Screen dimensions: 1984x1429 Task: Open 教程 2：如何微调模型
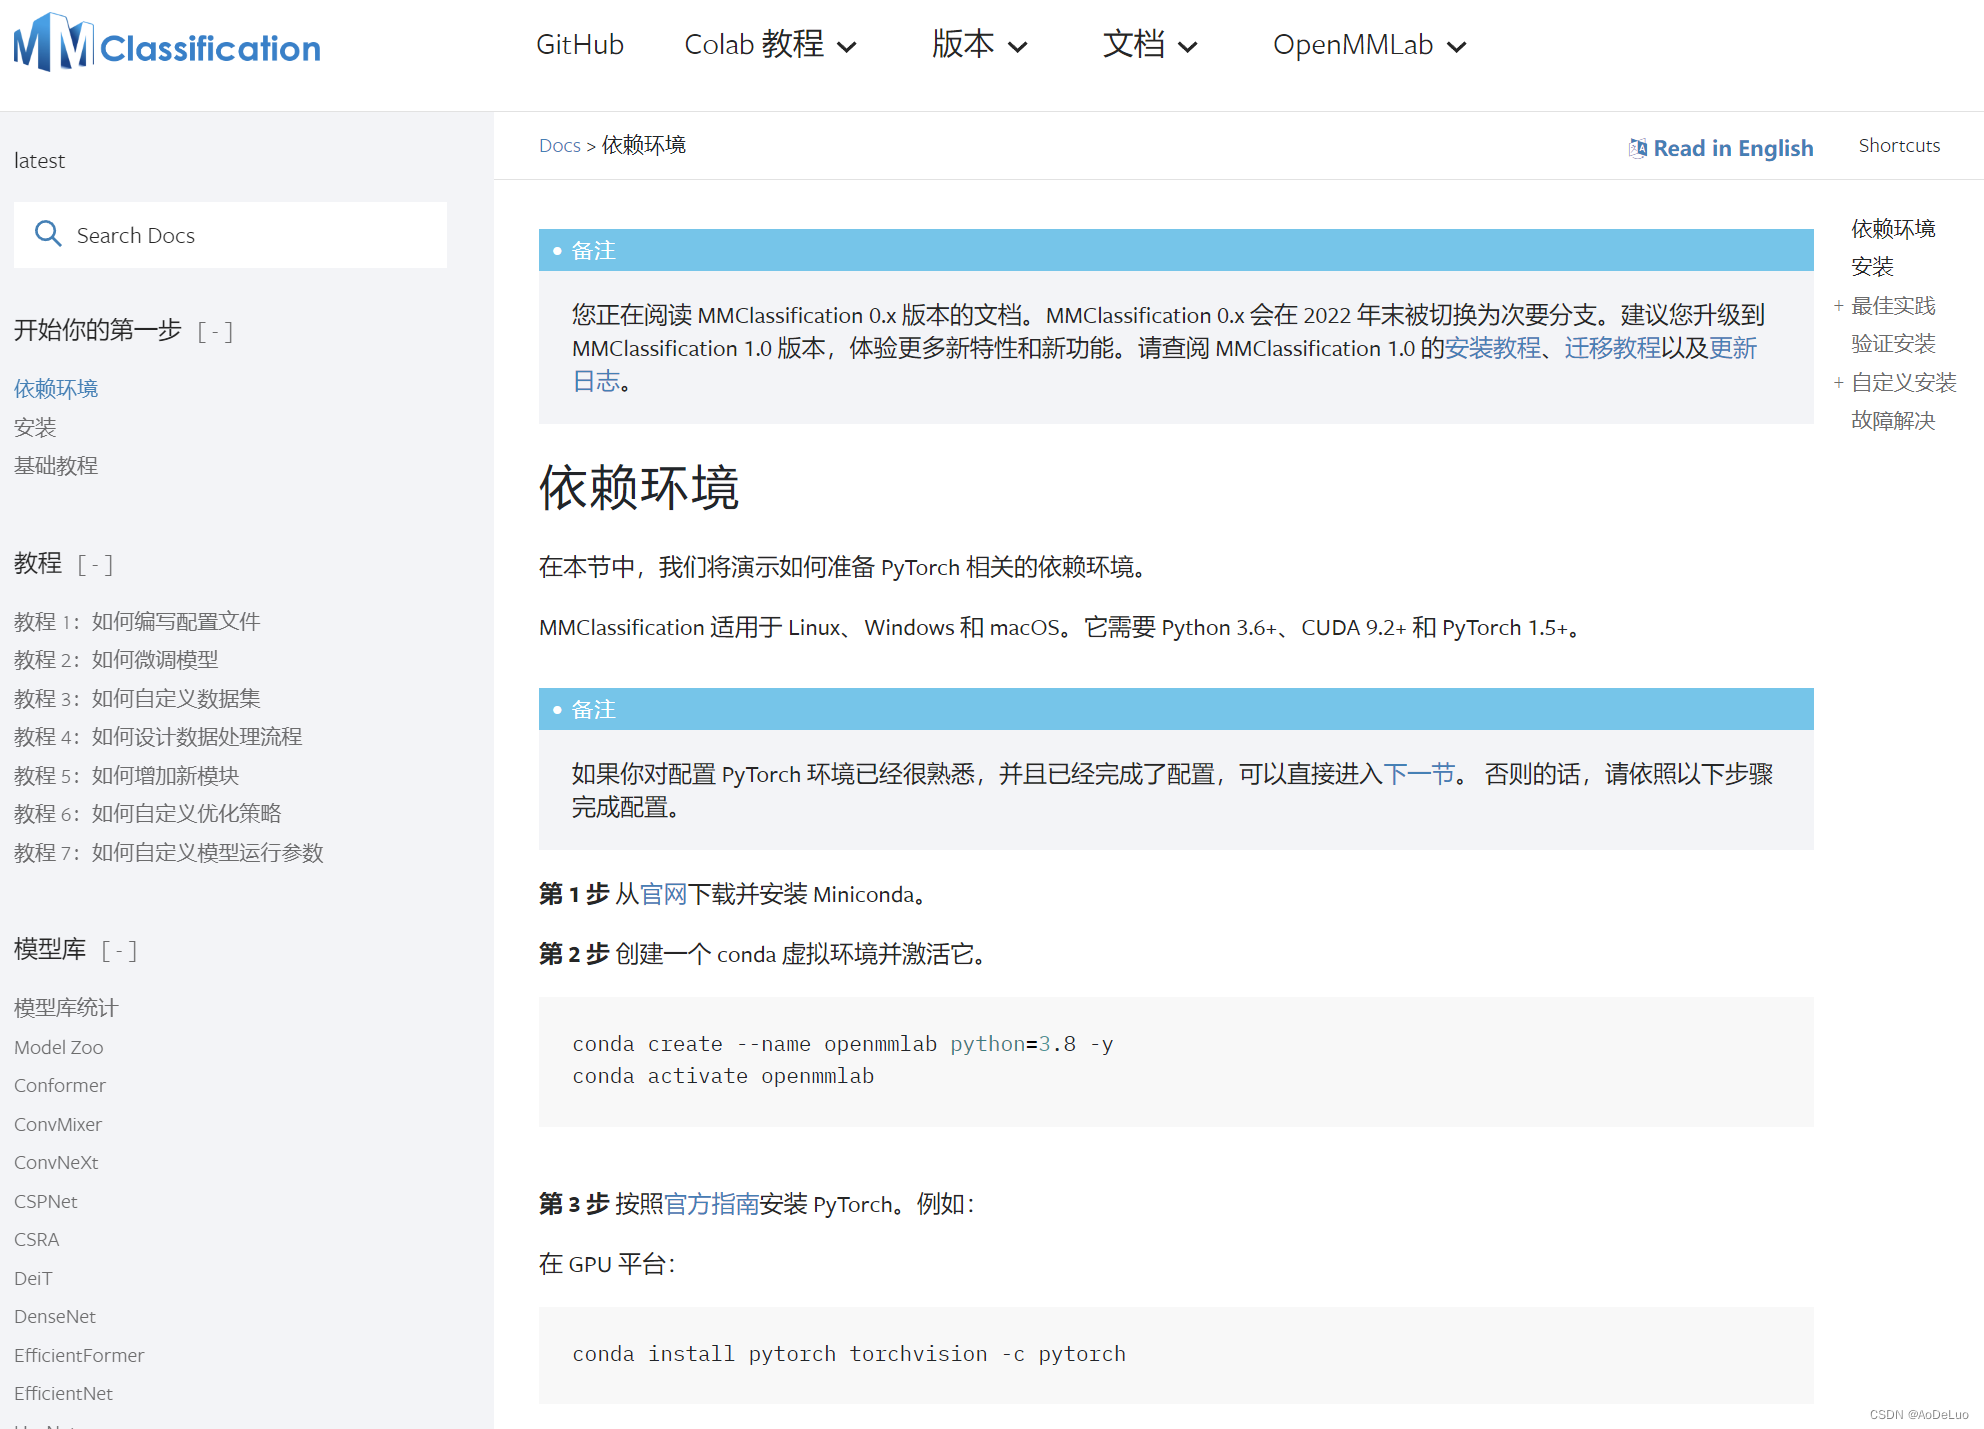pos(116,659)
